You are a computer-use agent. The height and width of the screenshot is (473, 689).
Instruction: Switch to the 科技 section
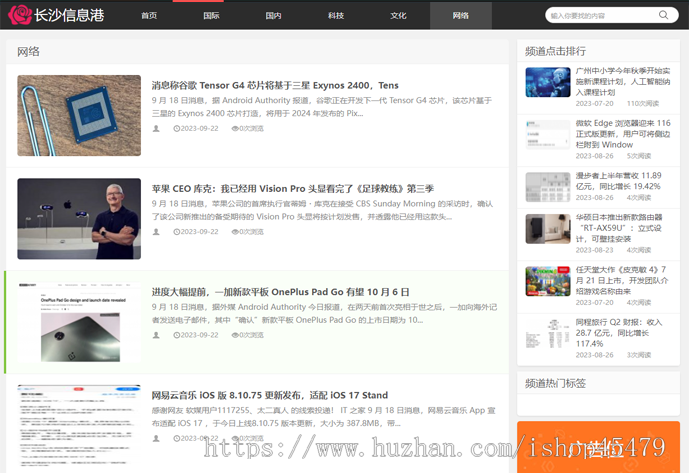point(336,16)
